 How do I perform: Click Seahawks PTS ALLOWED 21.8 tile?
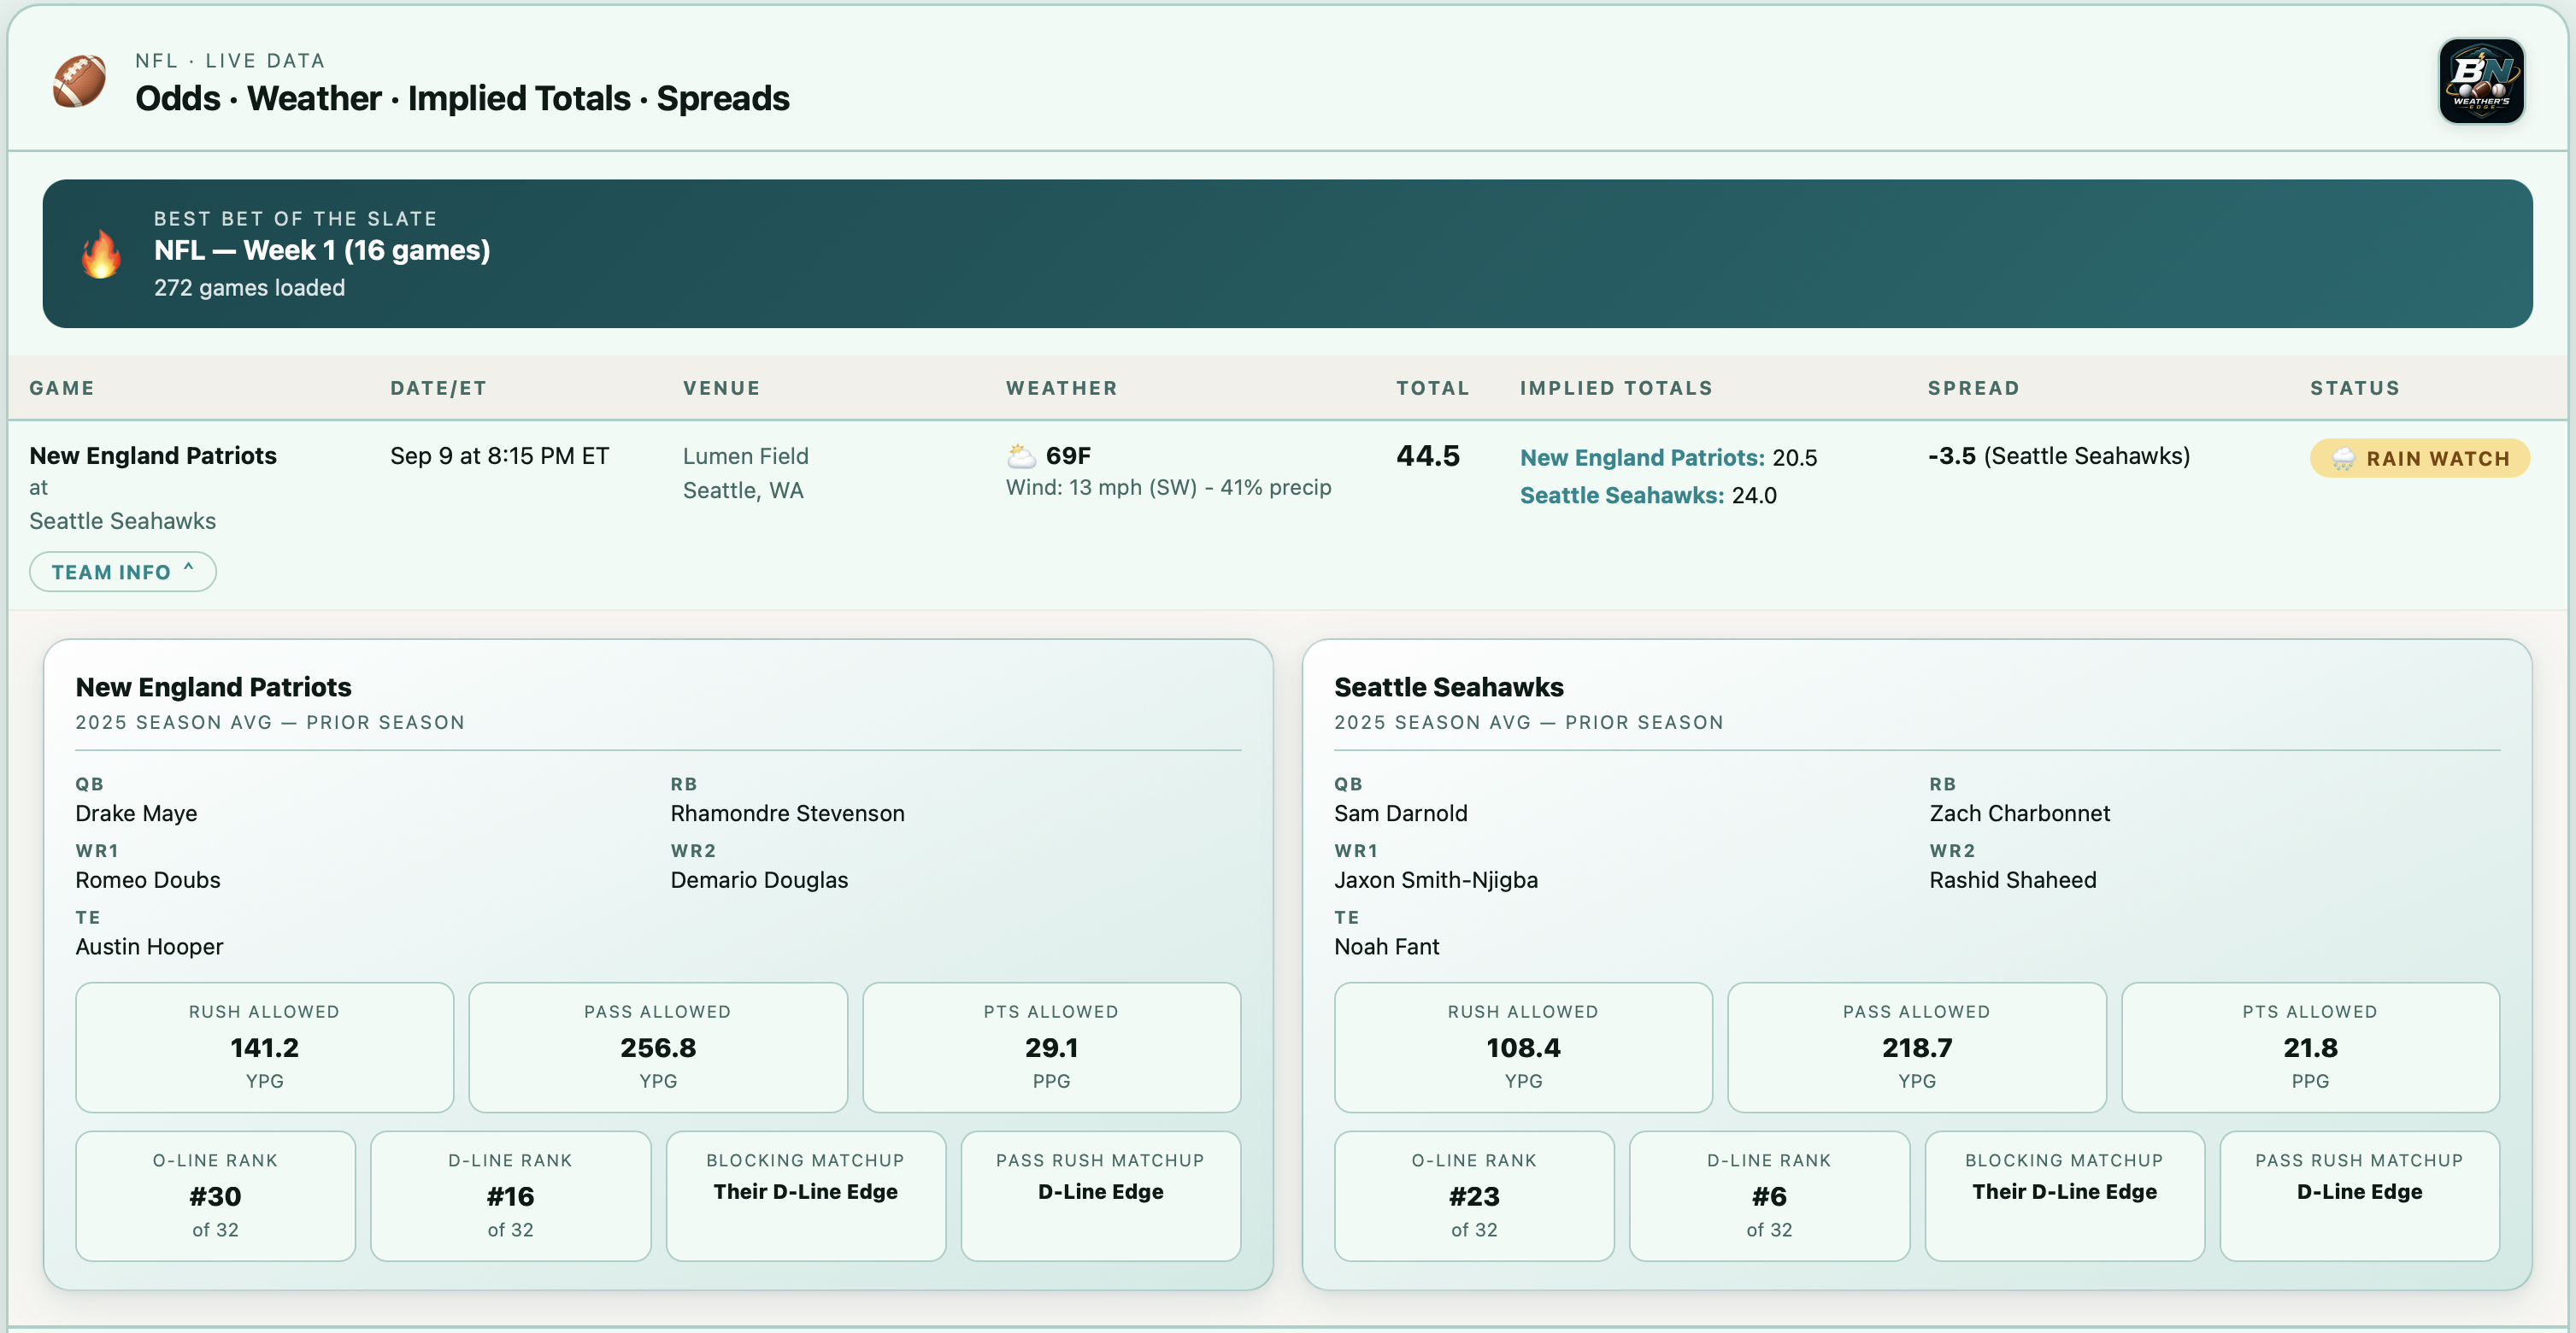pos(2310,1047)
